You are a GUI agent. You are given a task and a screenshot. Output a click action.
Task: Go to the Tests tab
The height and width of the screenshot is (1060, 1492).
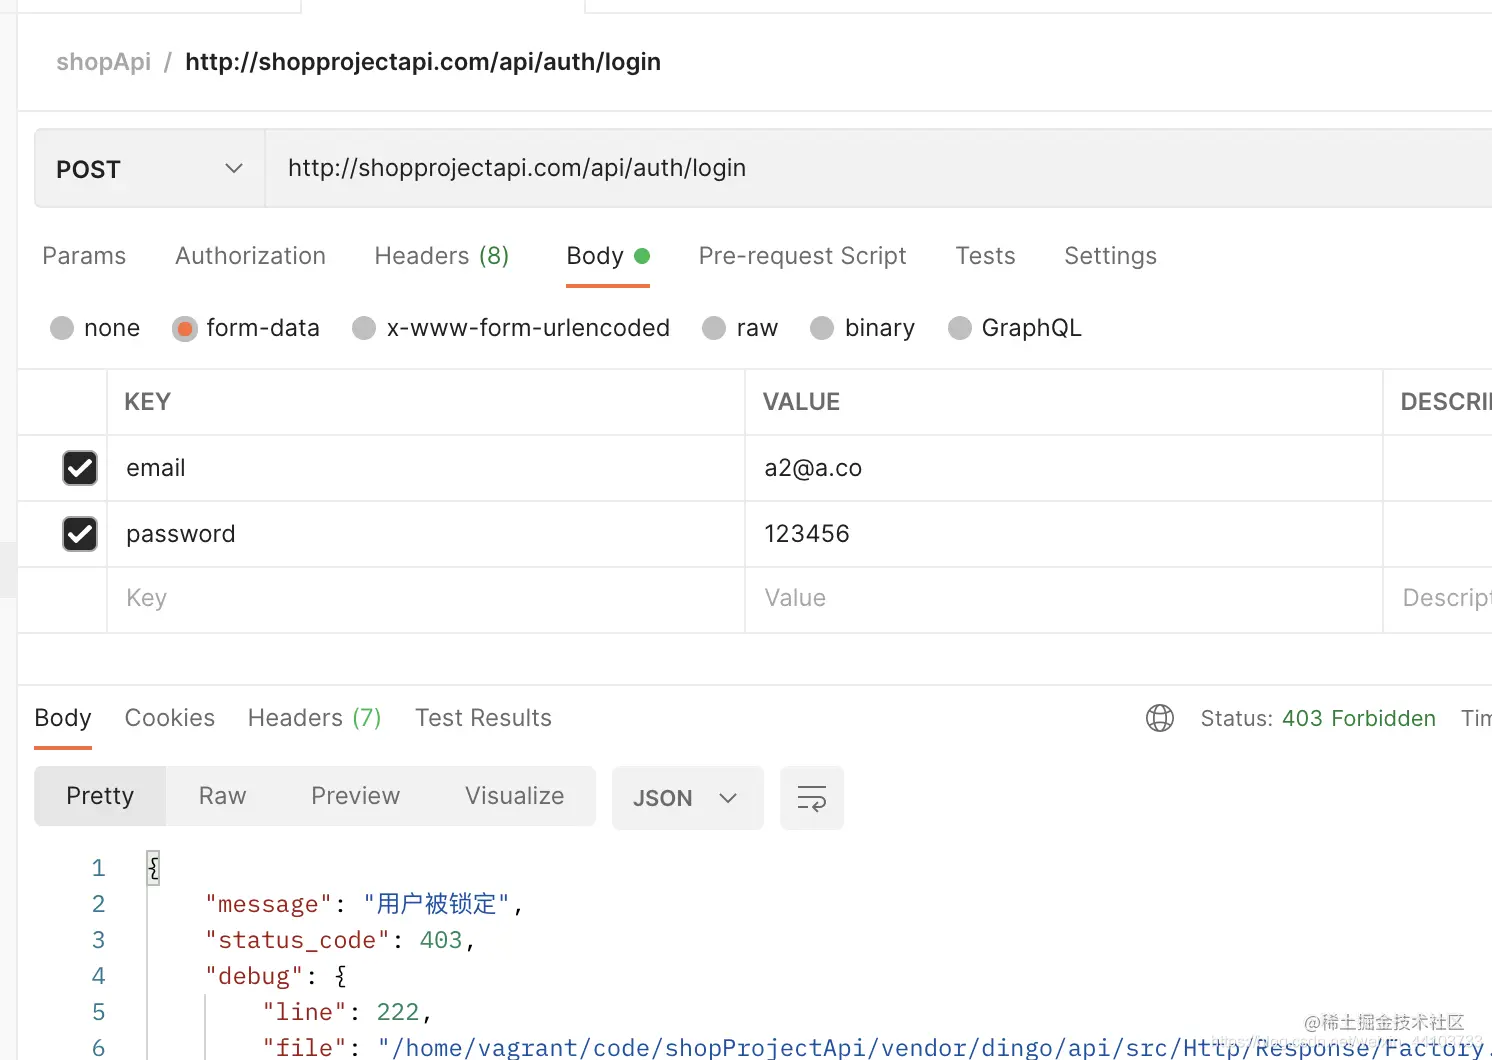[x=985, y=256]
